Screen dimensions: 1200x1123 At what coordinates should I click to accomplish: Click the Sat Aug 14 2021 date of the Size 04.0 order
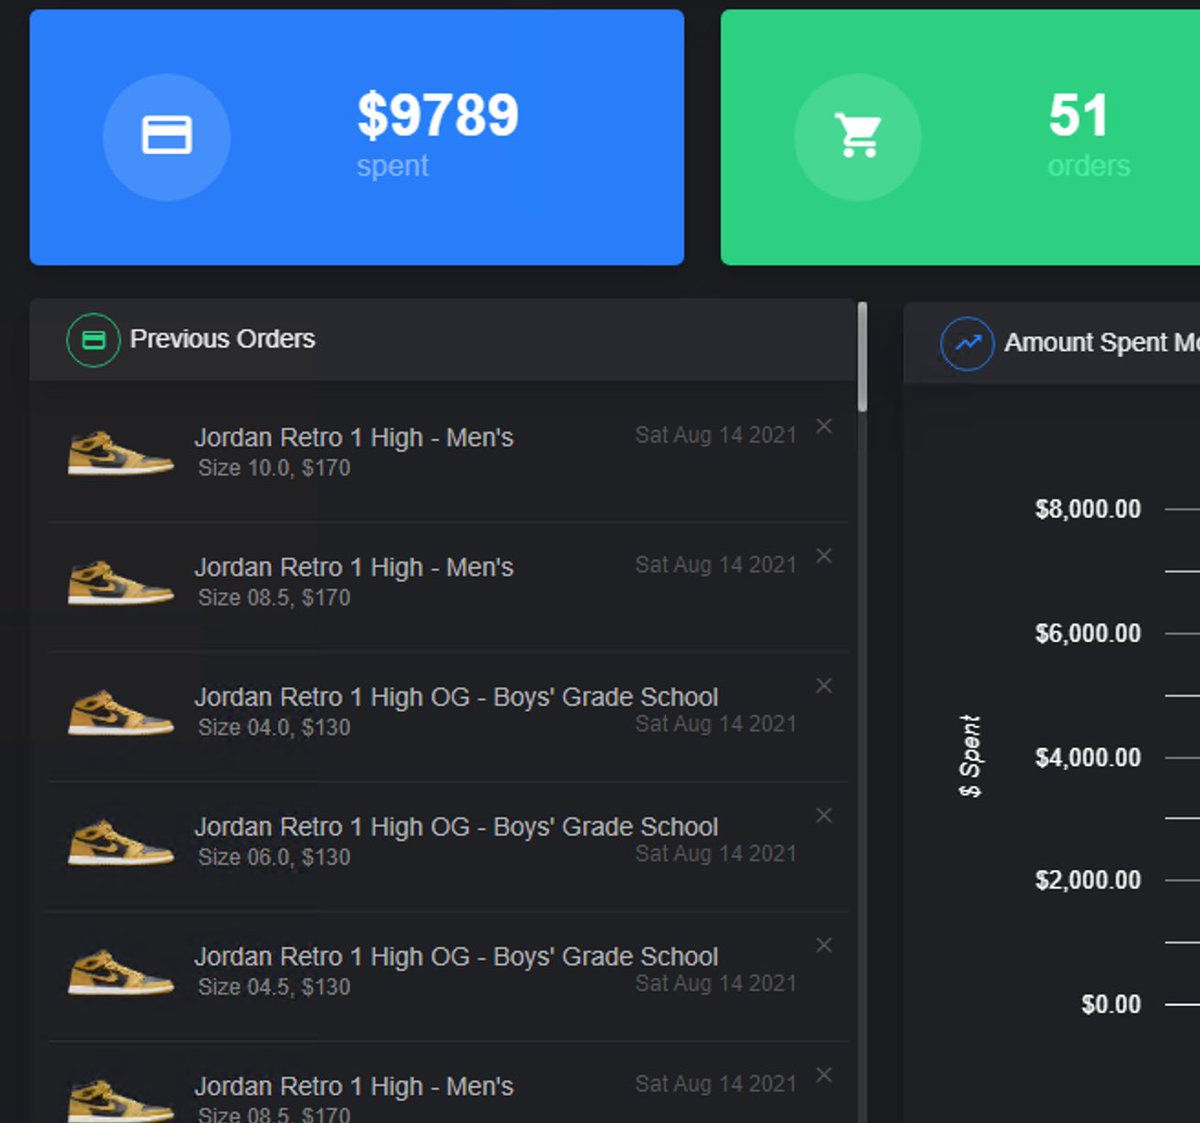point(716,724)
